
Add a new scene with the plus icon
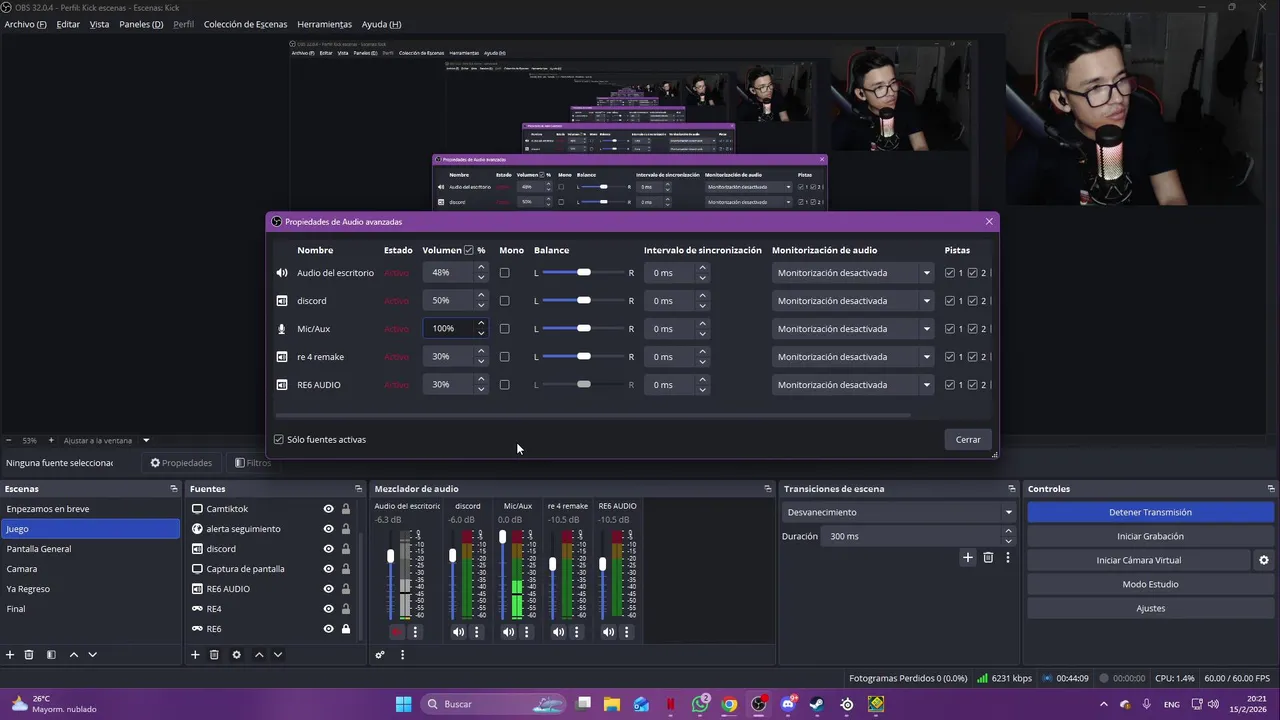pos(10,655)
